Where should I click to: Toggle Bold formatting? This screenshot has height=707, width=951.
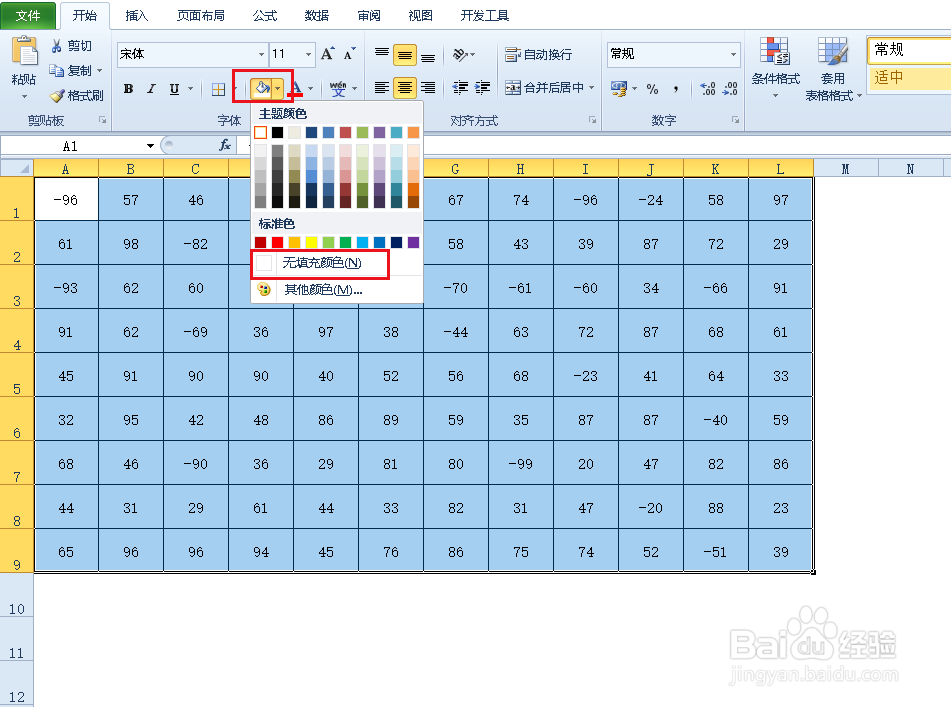point(128,88)
